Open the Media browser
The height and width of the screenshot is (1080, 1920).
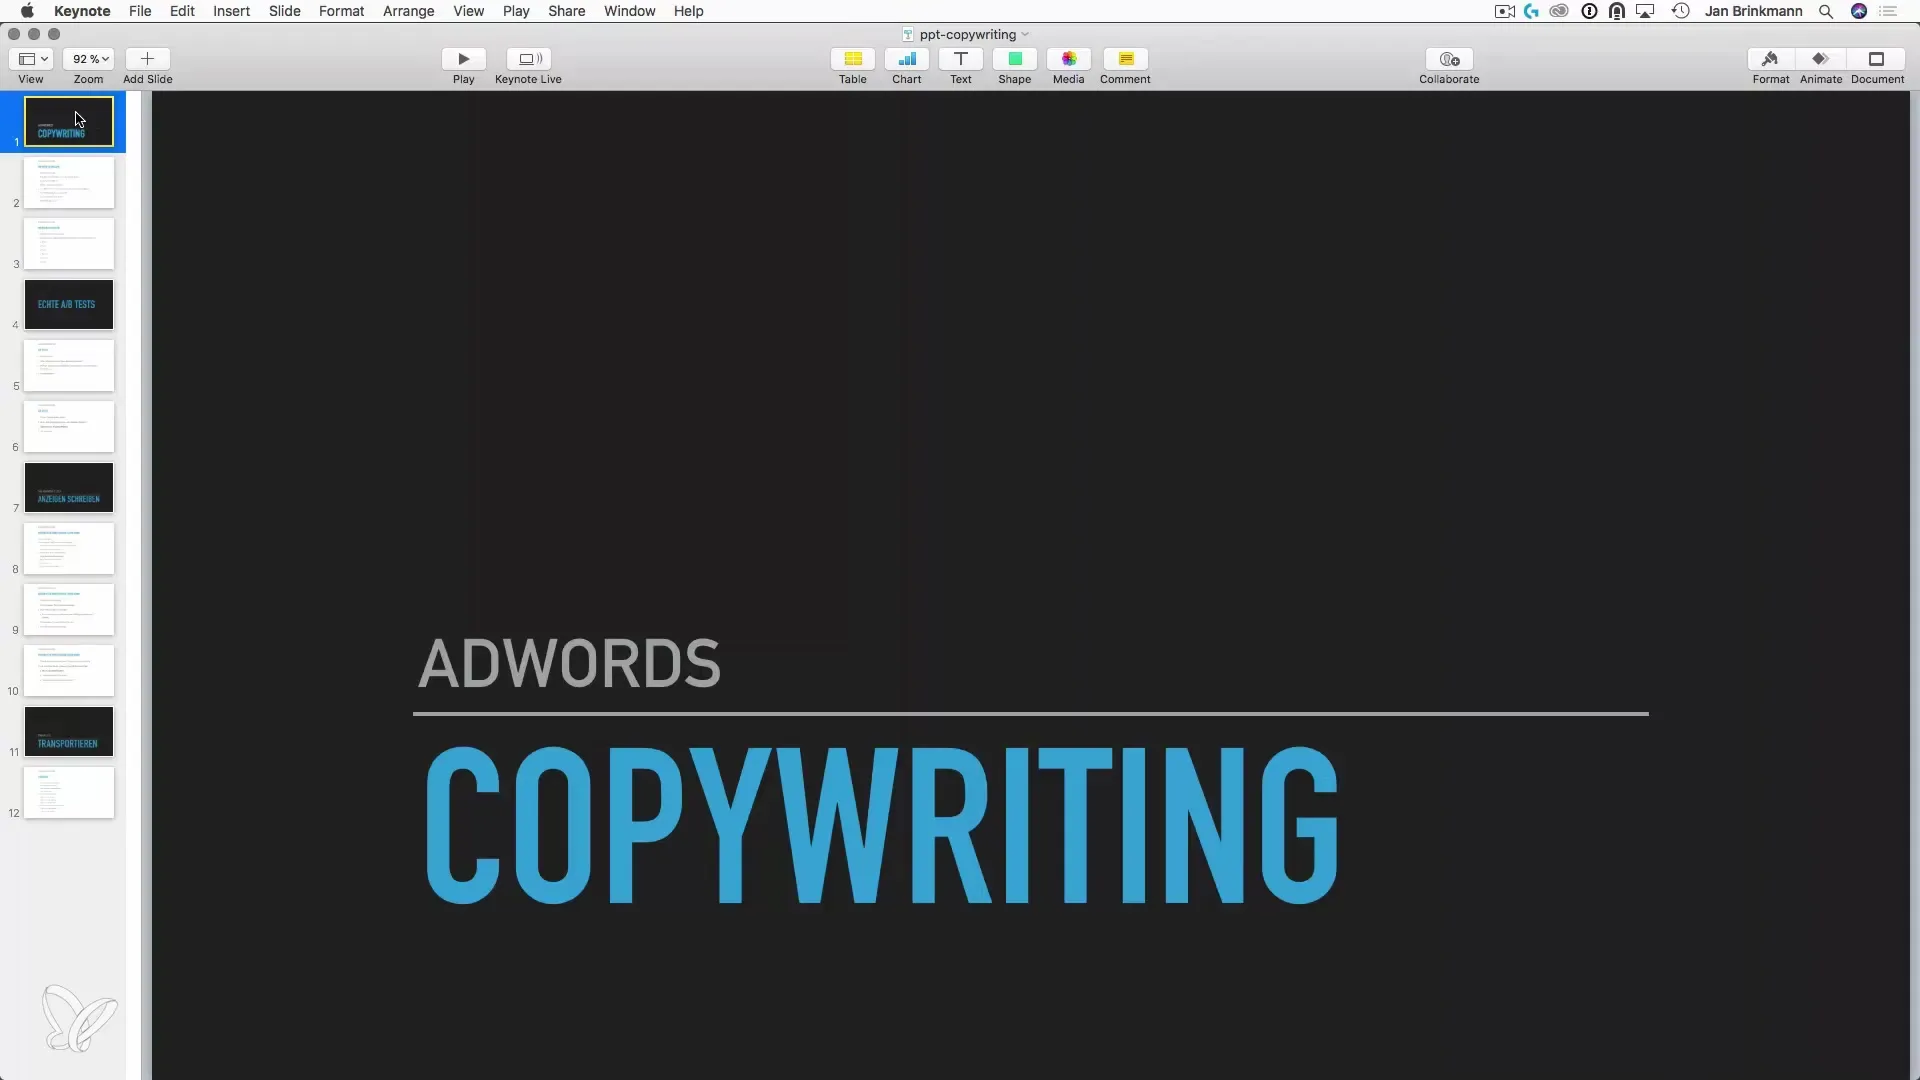[x=1069, y=59]
